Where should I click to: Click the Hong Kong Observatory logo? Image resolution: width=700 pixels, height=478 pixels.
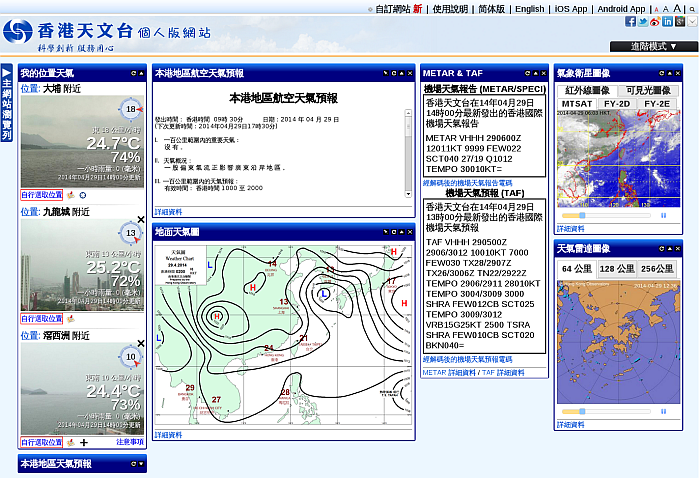pos(18,31)
